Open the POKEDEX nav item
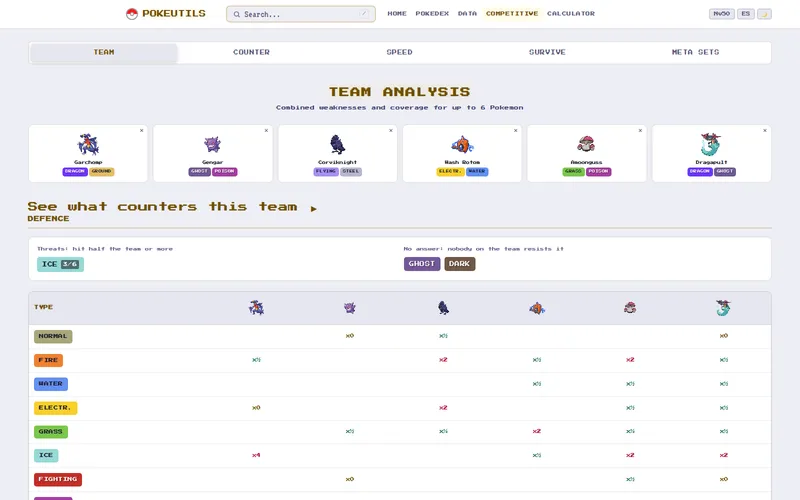This screenshot has height=500, width=800. 432,14
